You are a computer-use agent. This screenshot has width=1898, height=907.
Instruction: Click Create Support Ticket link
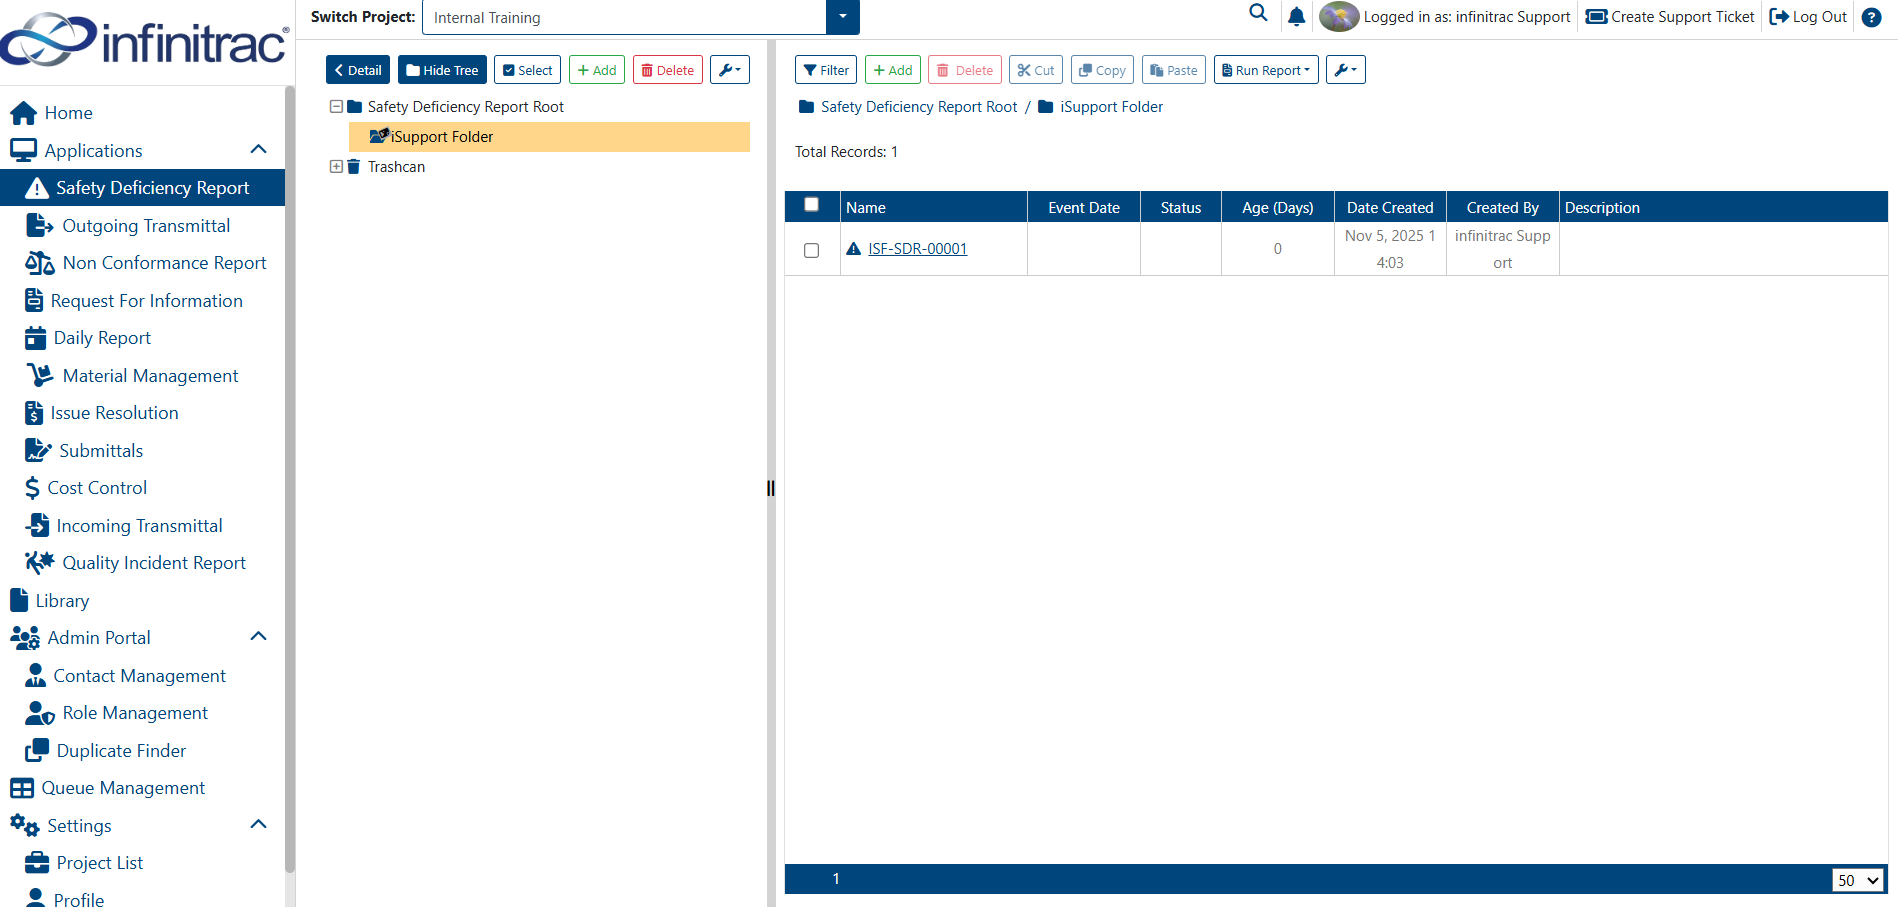tap(1670, 17)
